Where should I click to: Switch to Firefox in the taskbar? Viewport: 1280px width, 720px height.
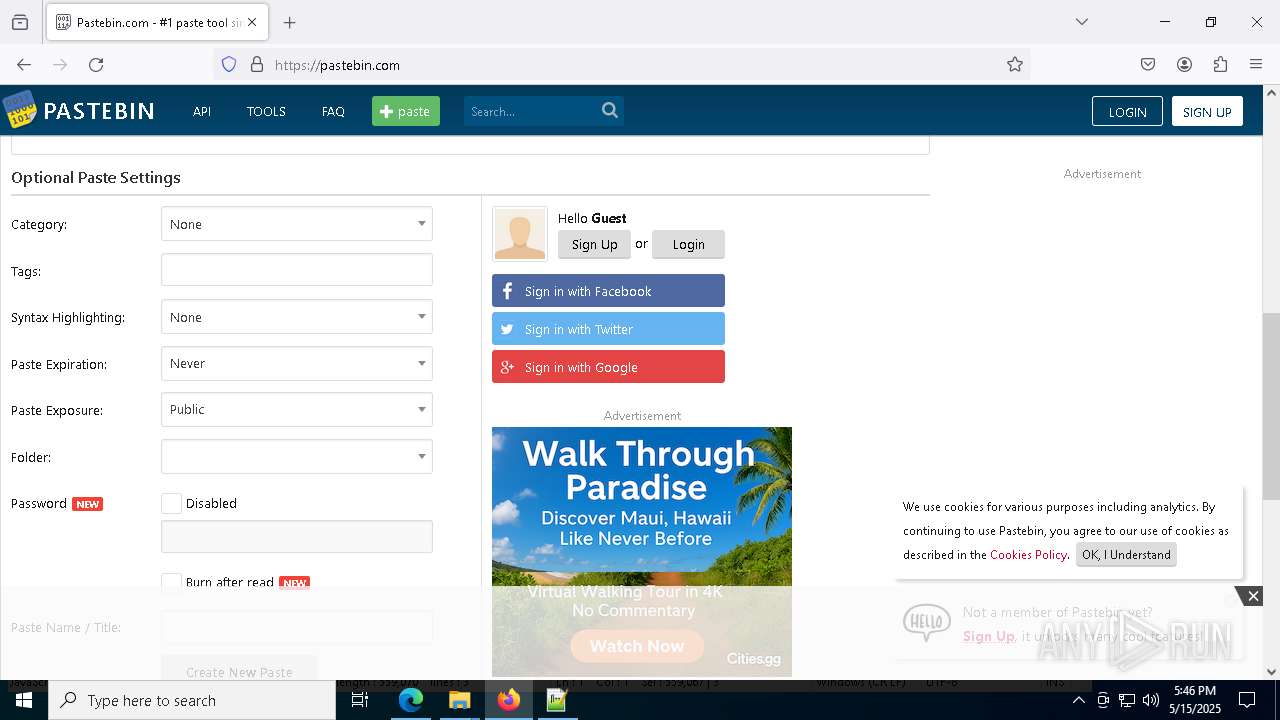click(x=508, y=700)
